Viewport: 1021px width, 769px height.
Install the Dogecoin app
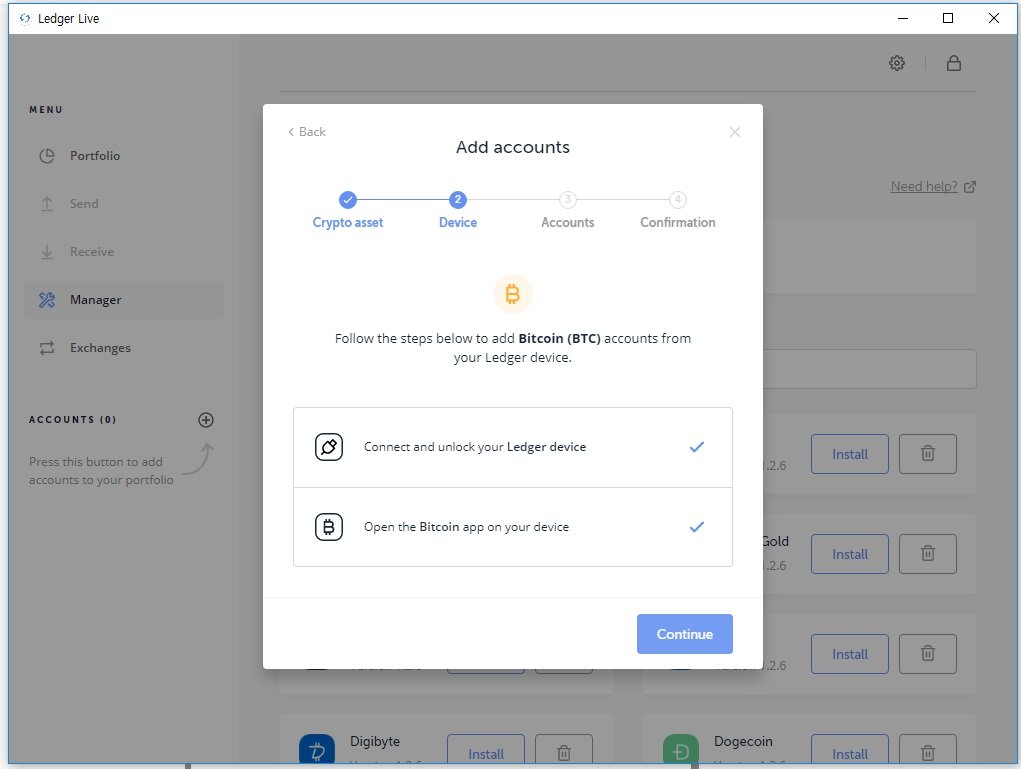point(850,749)
